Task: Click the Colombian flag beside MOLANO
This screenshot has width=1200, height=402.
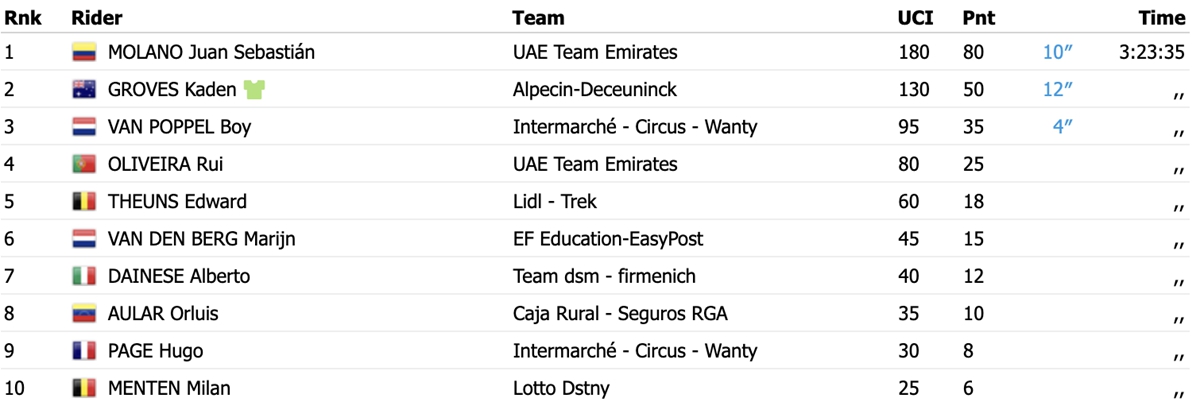Action: 83,53
